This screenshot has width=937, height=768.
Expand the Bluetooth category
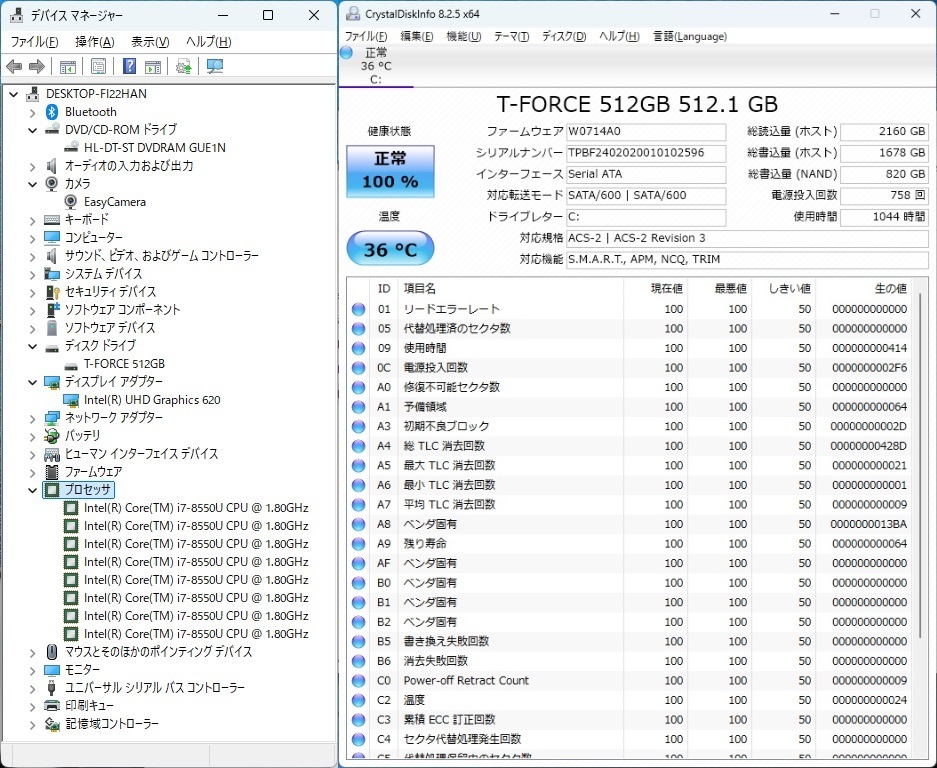(x=33, y=112)
